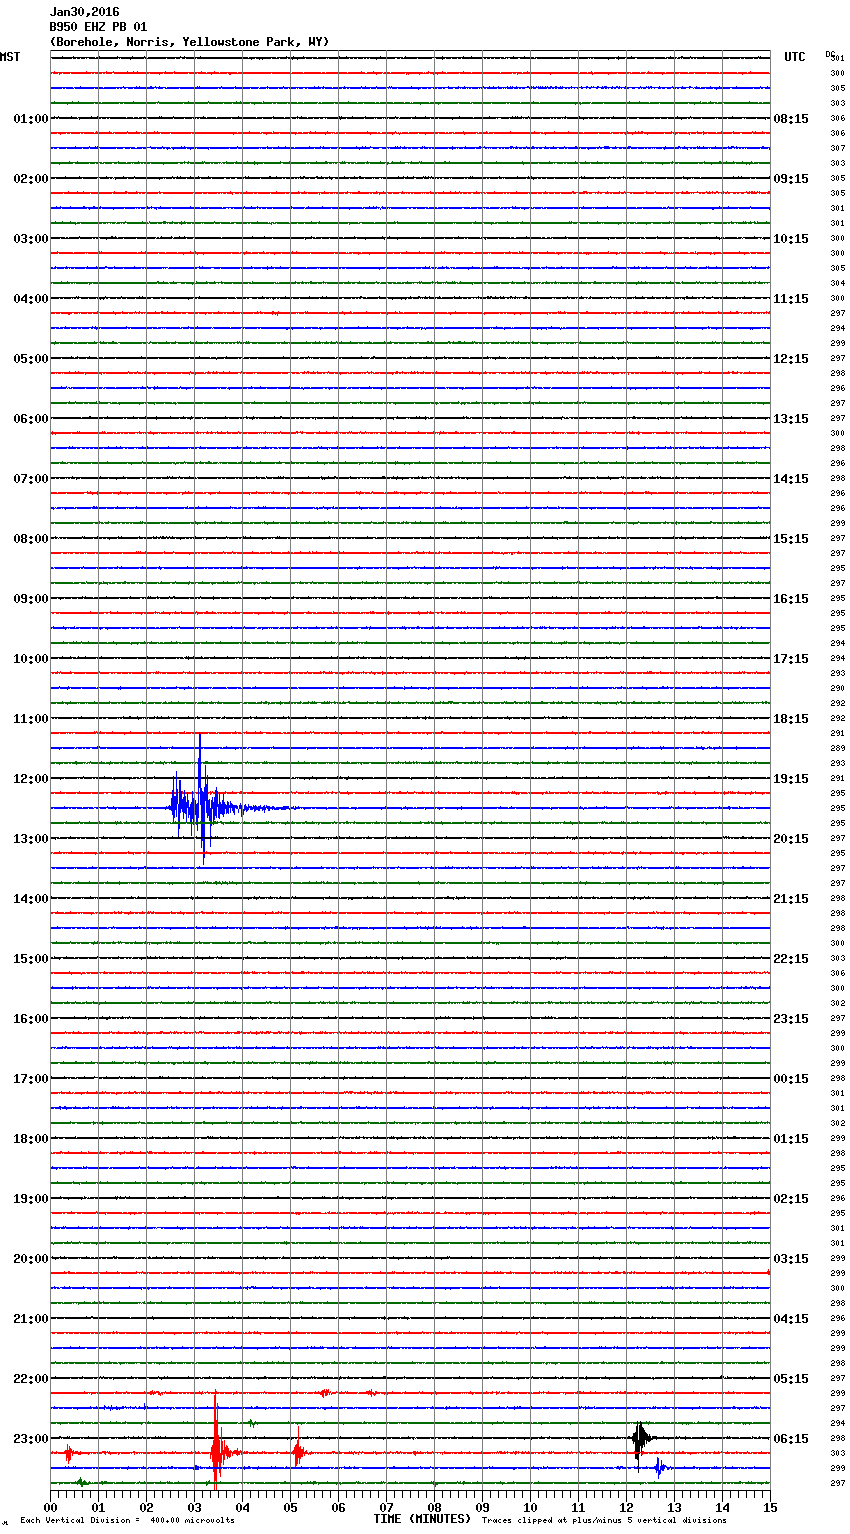Click the 00 minute tick label
Screen dimensions: 850x1534
click(51, 1507)
